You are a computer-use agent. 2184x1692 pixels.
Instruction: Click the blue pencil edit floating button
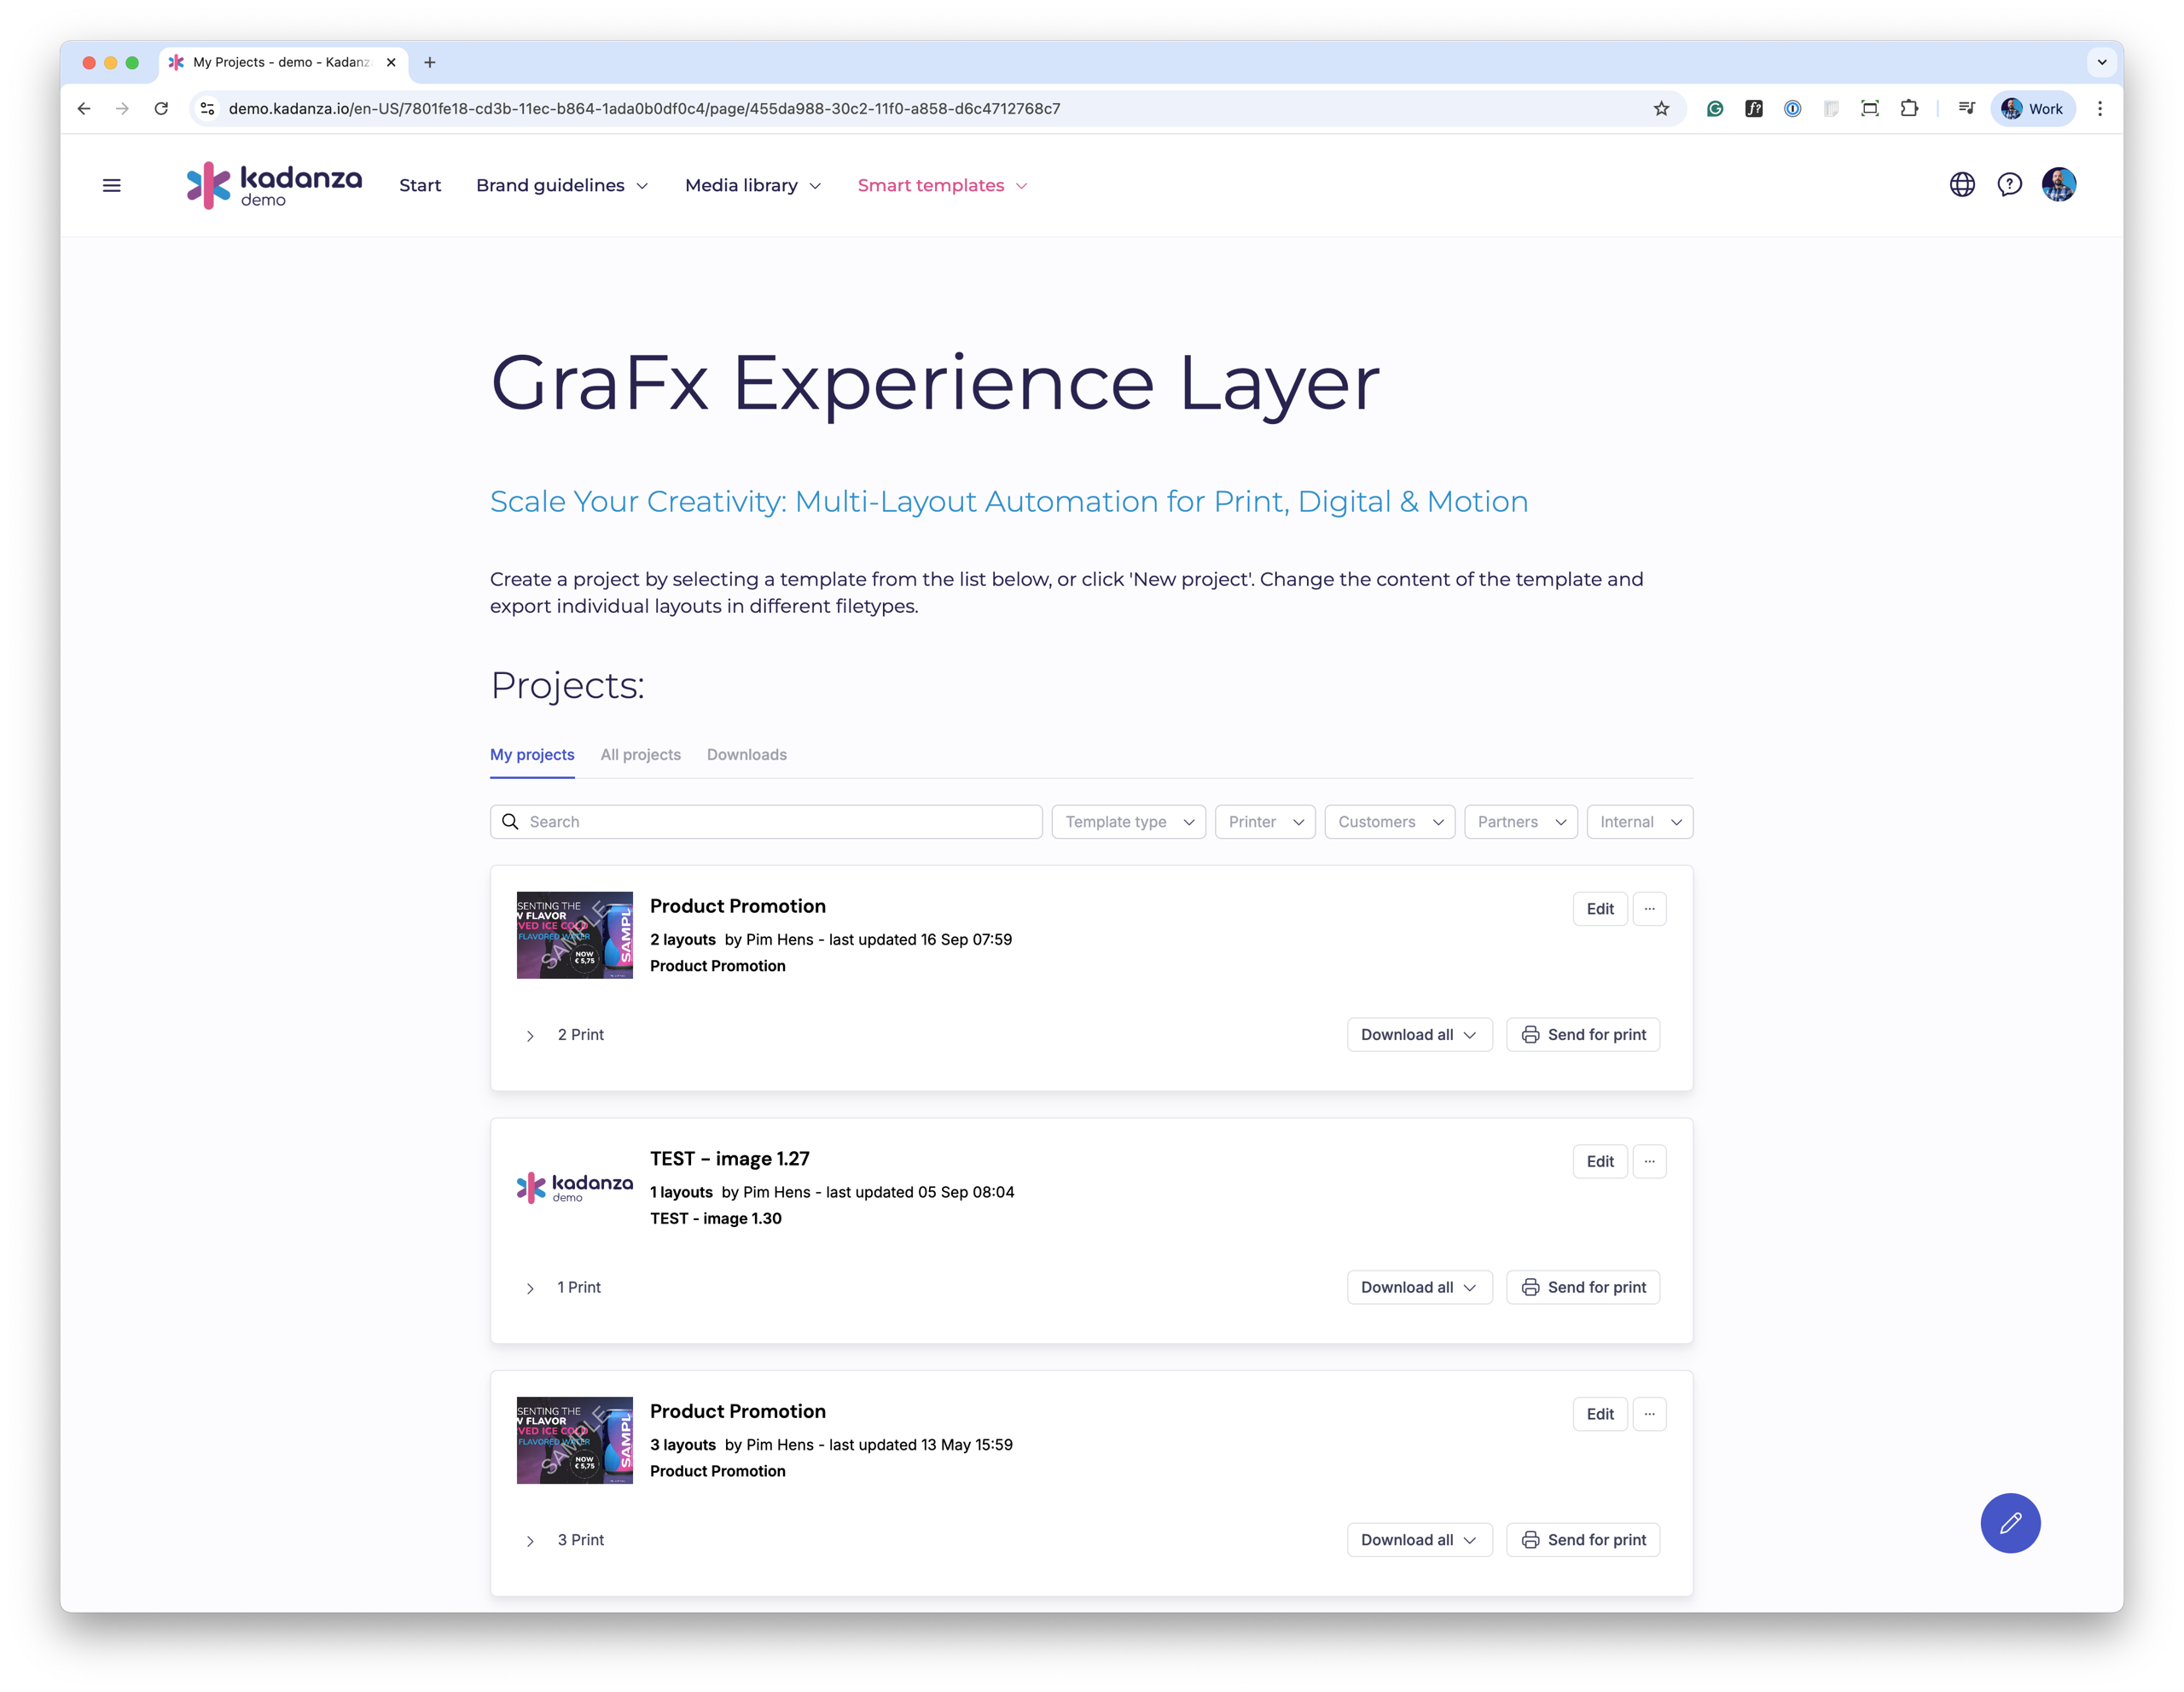click(2010, 1523)
